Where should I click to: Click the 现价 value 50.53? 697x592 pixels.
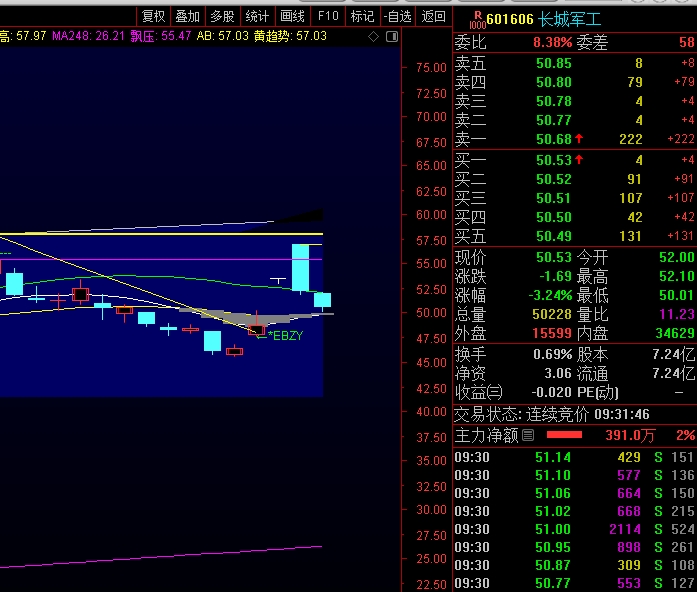point(553,257)
